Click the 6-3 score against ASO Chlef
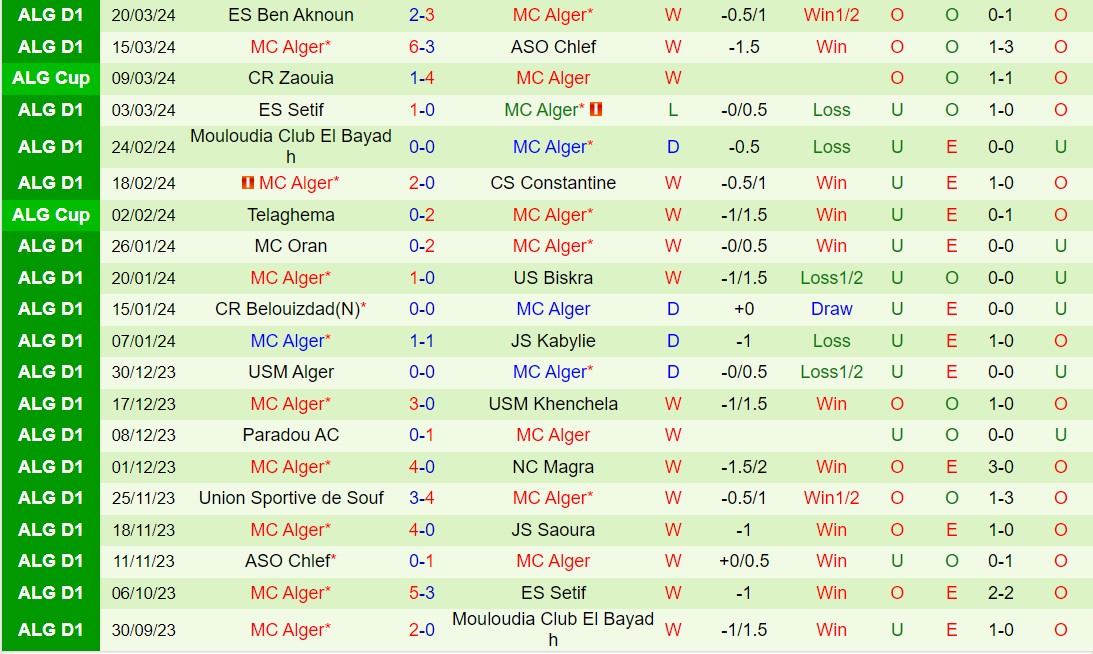Screen dimensions: 1093x654 click(421, 47)
